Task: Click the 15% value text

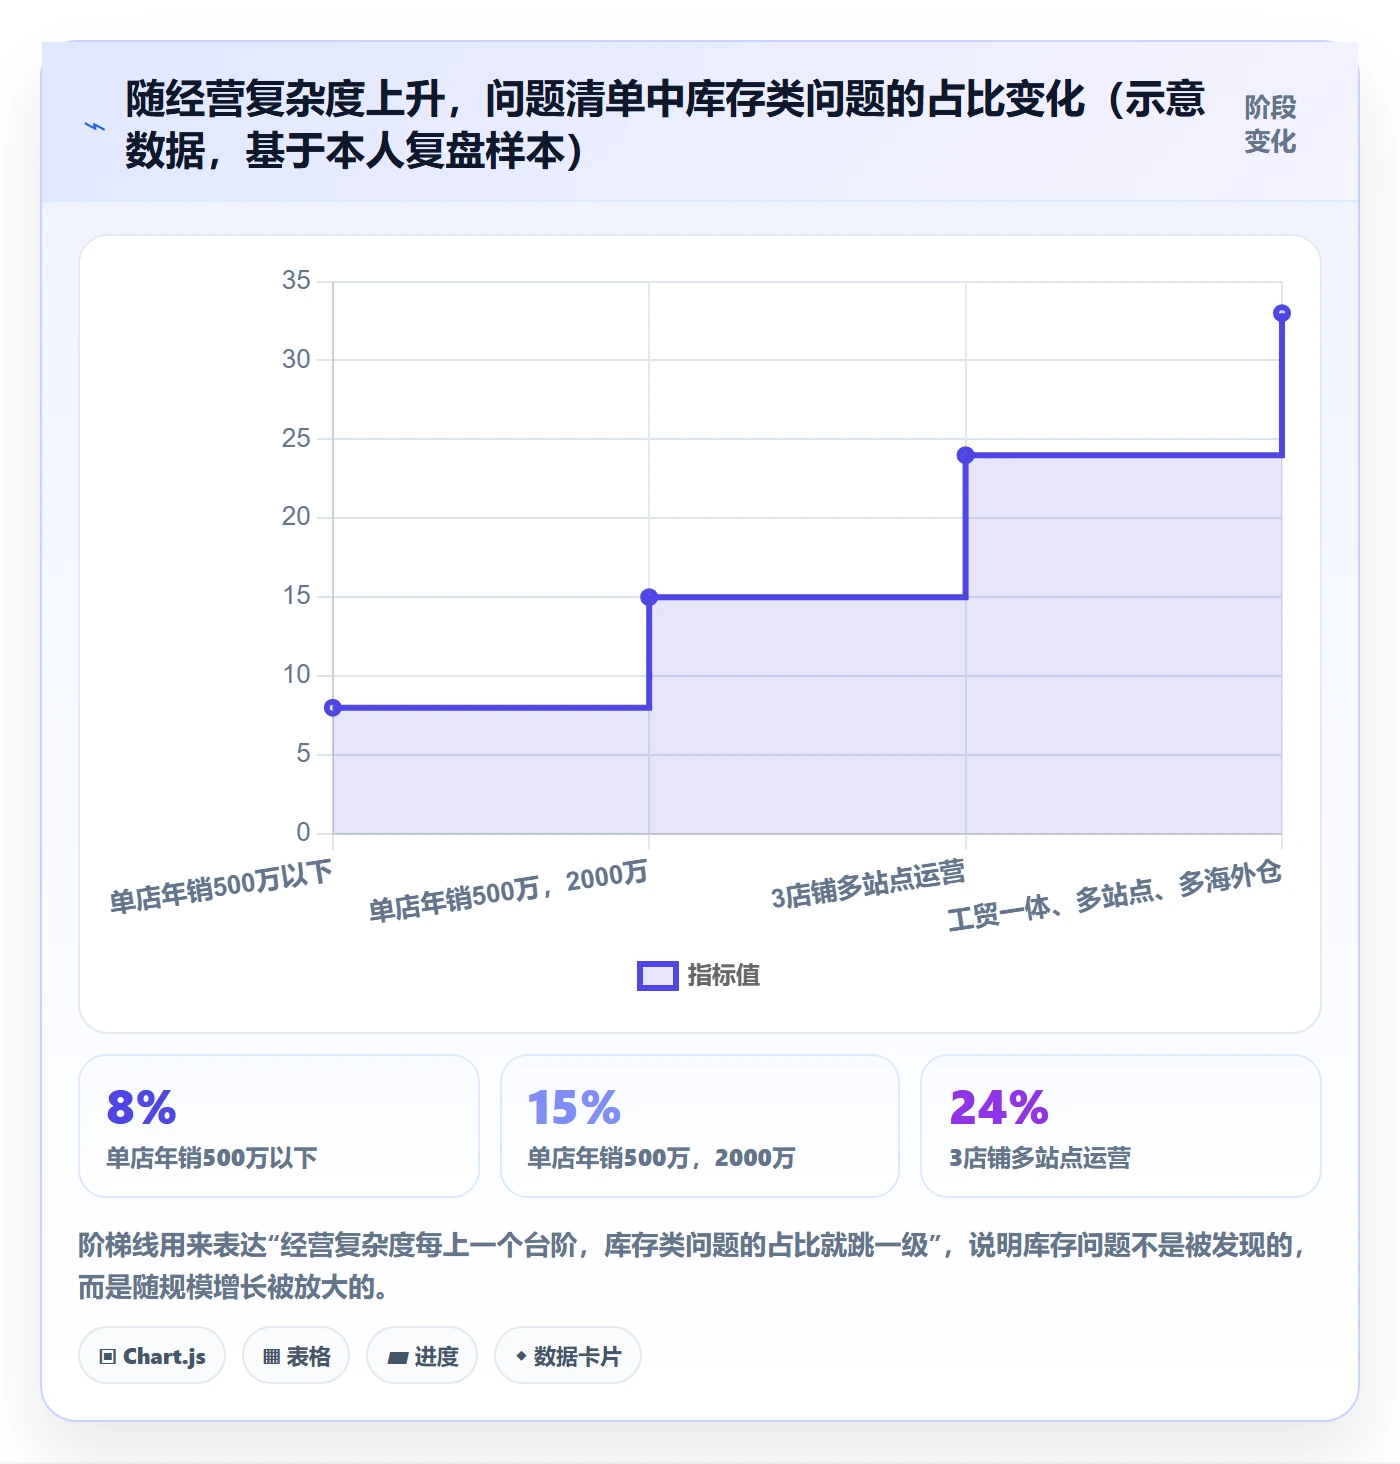Action: [x=574, y=1108]
